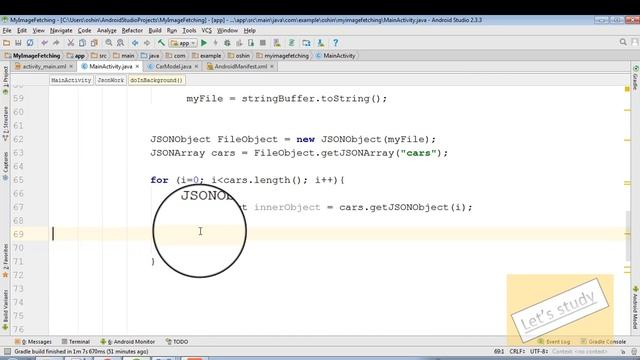Open the VCS menu

click(x=207, y=31)
